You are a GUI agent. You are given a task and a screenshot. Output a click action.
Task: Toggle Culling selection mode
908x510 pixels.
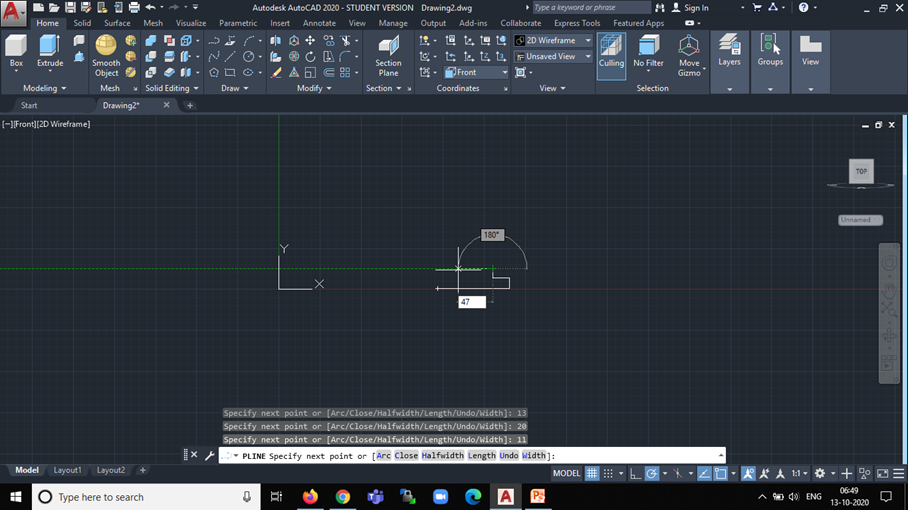click(611, 56)
